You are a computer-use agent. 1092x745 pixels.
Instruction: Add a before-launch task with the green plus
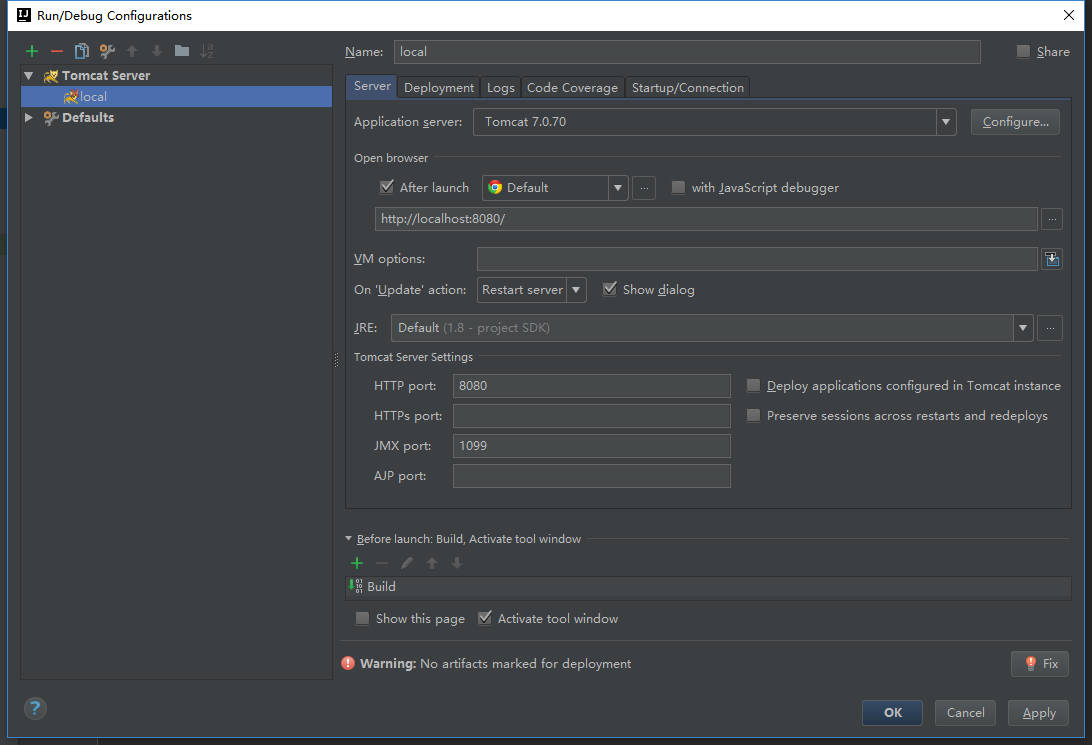point(357,563)
